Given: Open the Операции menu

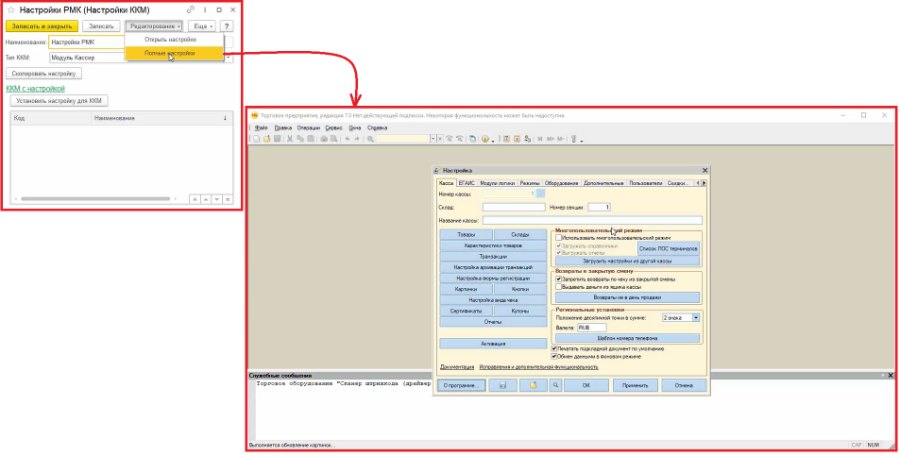Looking at the screenshot, I should click(x=308, y=128).
